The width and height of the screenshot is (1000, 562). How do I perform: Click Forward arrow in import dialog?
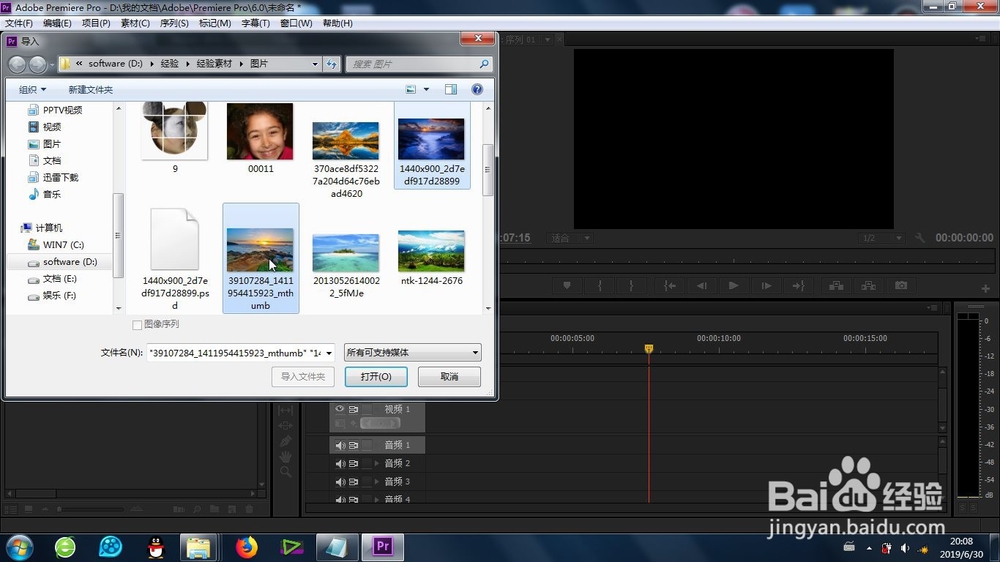pyautogui.click(x=38, y=64)
